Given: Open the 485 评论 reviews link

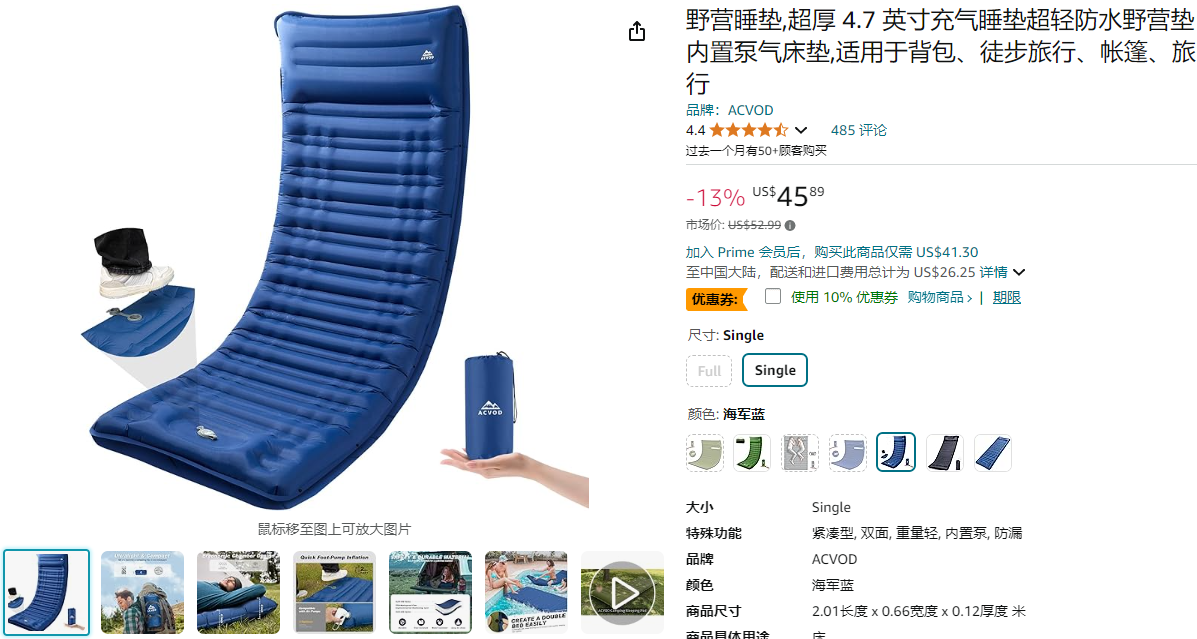Looking at the screenshot, I should [x=859, y=131].
